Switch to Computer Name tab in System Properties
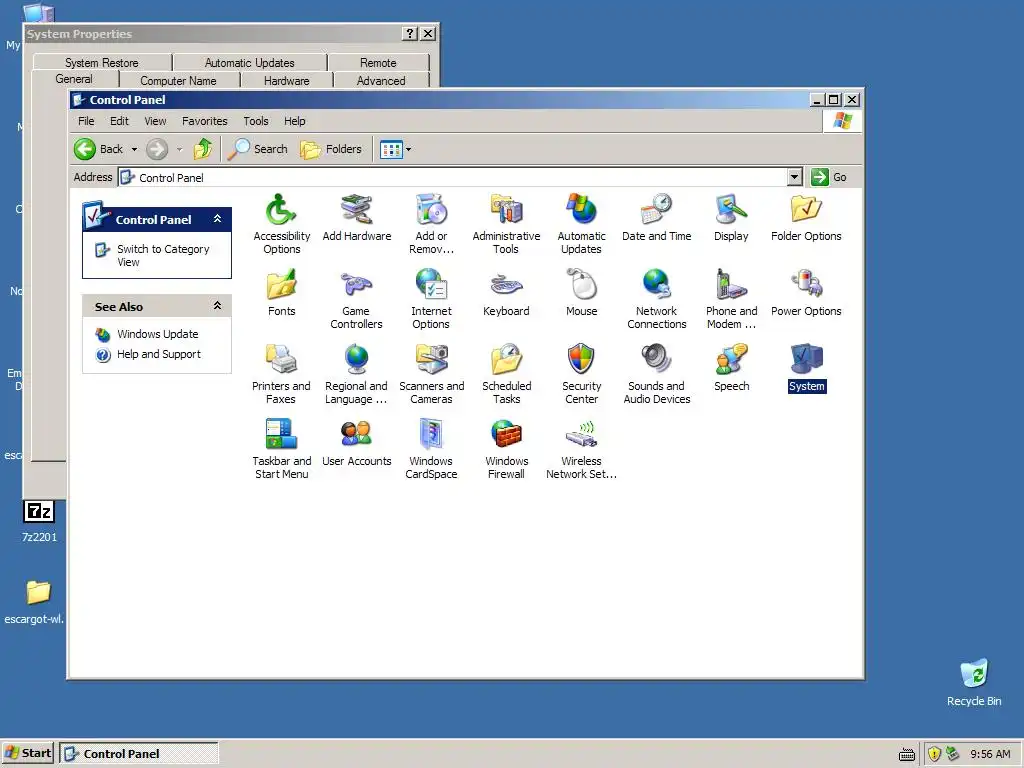The height and width of the screenshot is (768, 1024). tap(178, 80)
